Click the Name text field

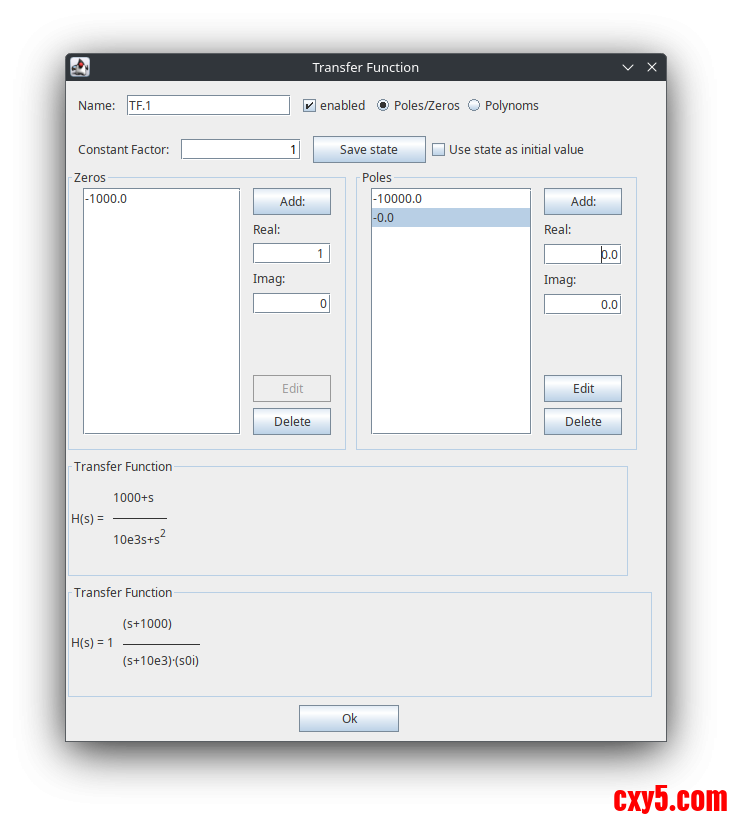point(207,105)
